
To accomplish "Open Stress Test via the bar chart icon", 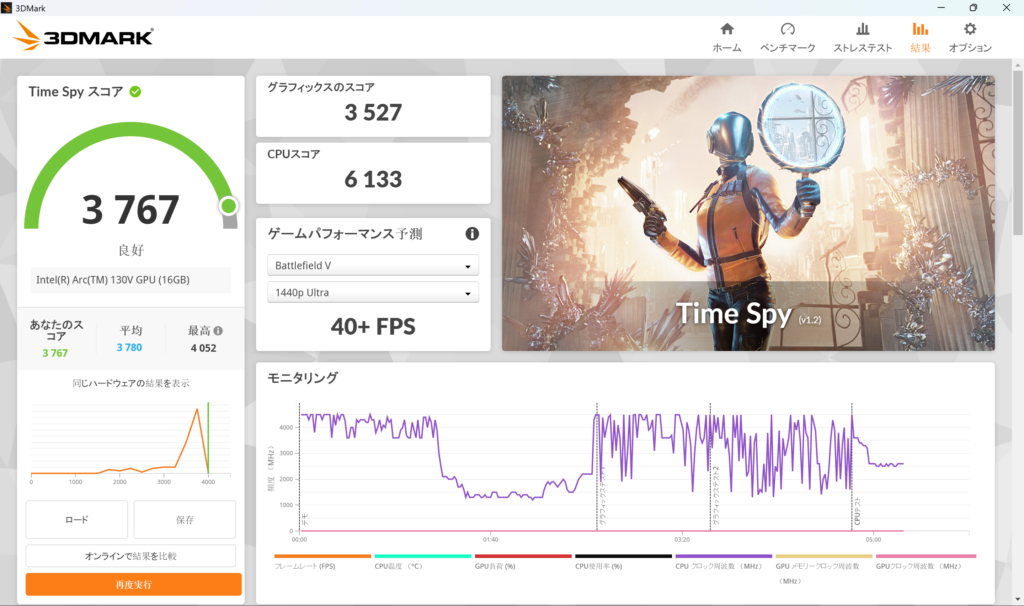I will pyautogui.click(x=862, y=30).
